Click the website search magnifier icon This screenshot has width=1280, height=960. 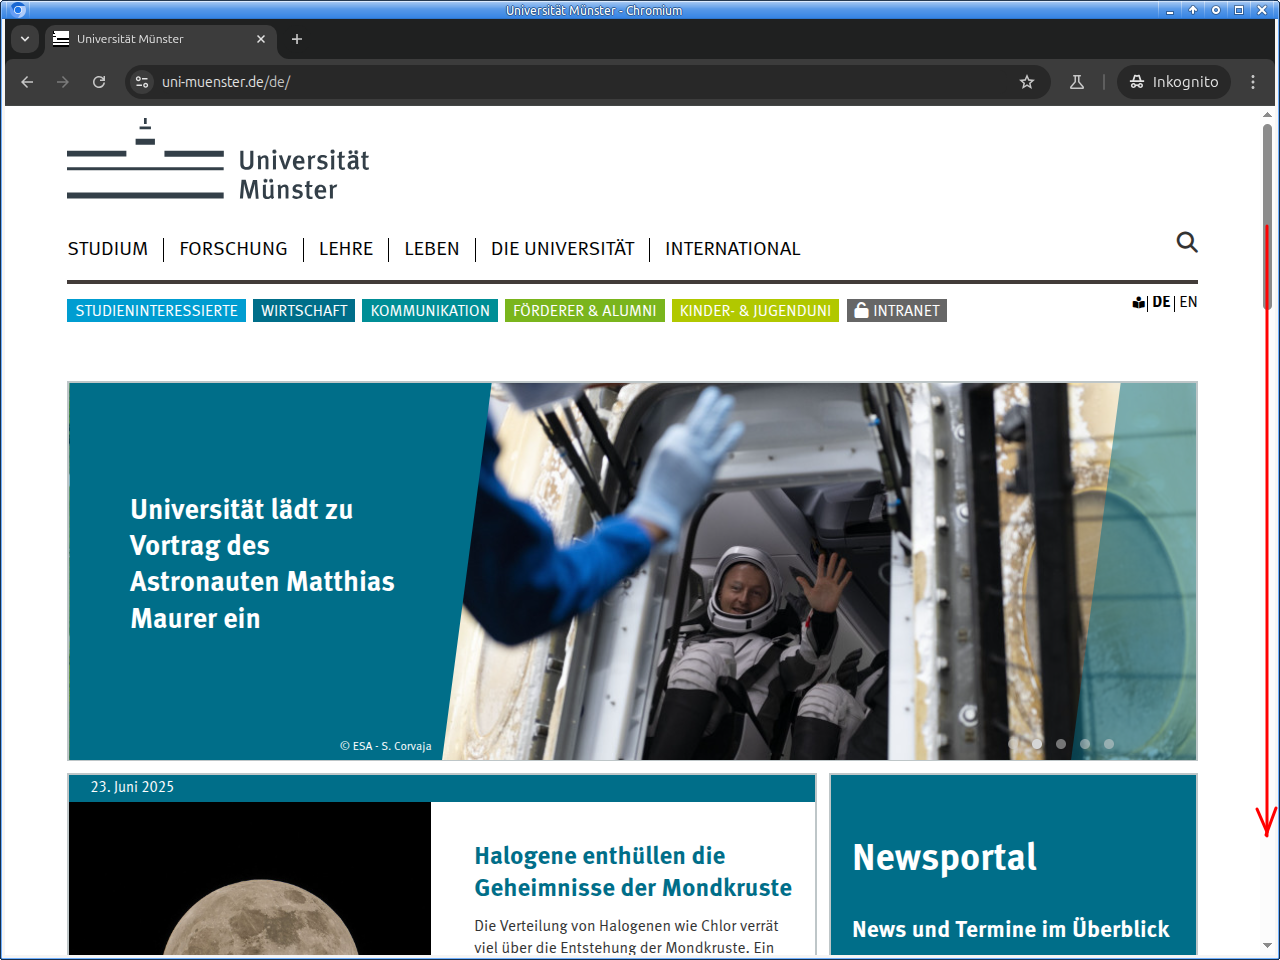click(x=1187, y=242)
